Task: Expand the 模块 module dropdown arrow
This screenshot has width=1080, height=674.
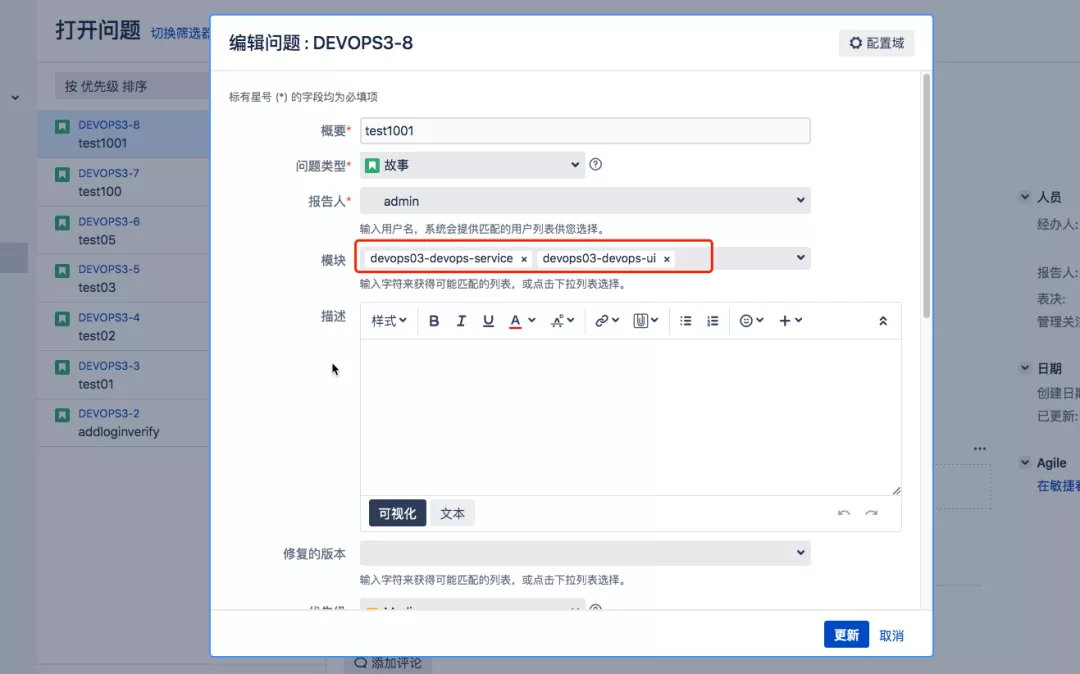Action: 800,257
